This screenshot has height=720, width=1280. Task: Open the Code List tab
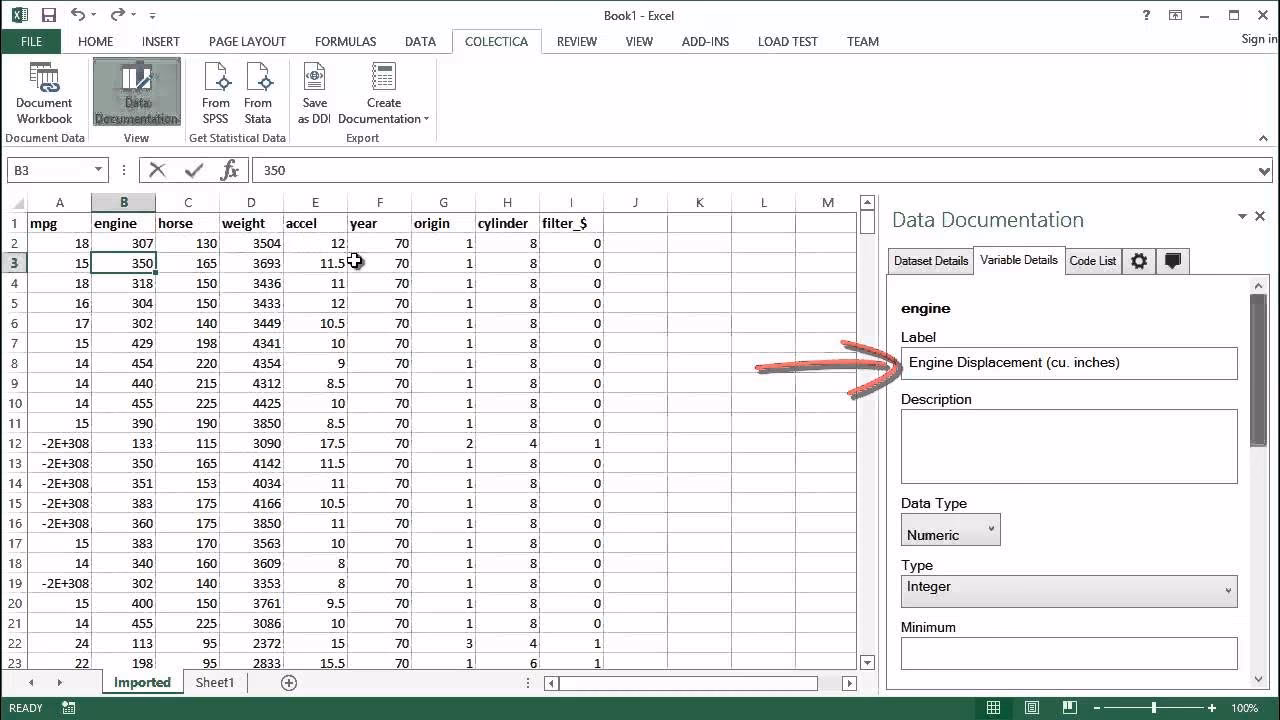[1092, 261]
